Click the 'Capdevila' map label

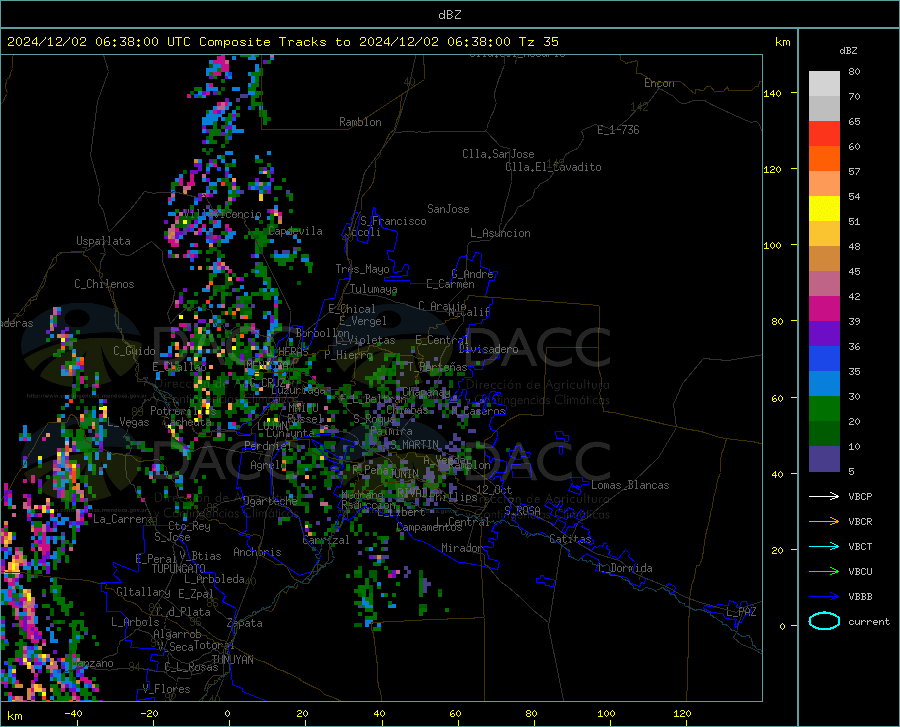point(295,231)
